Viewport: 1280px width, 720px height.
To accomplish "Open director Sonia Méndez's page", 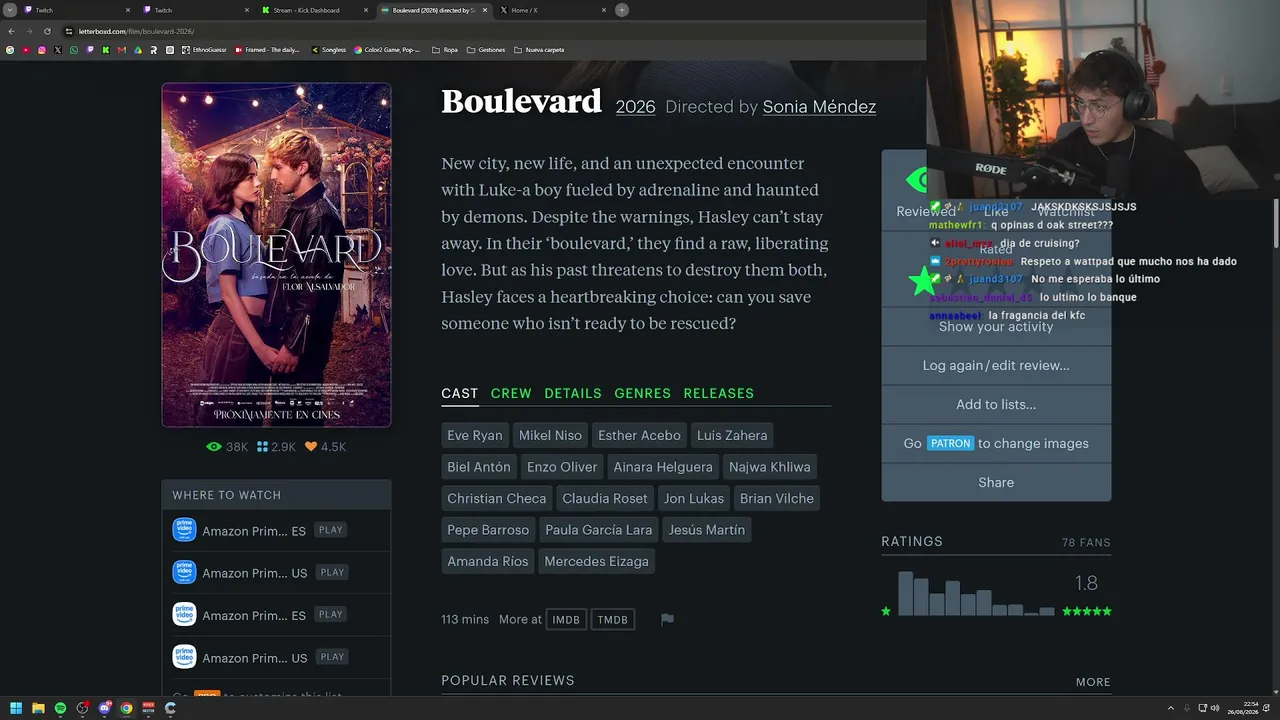I will coord(819,107).
